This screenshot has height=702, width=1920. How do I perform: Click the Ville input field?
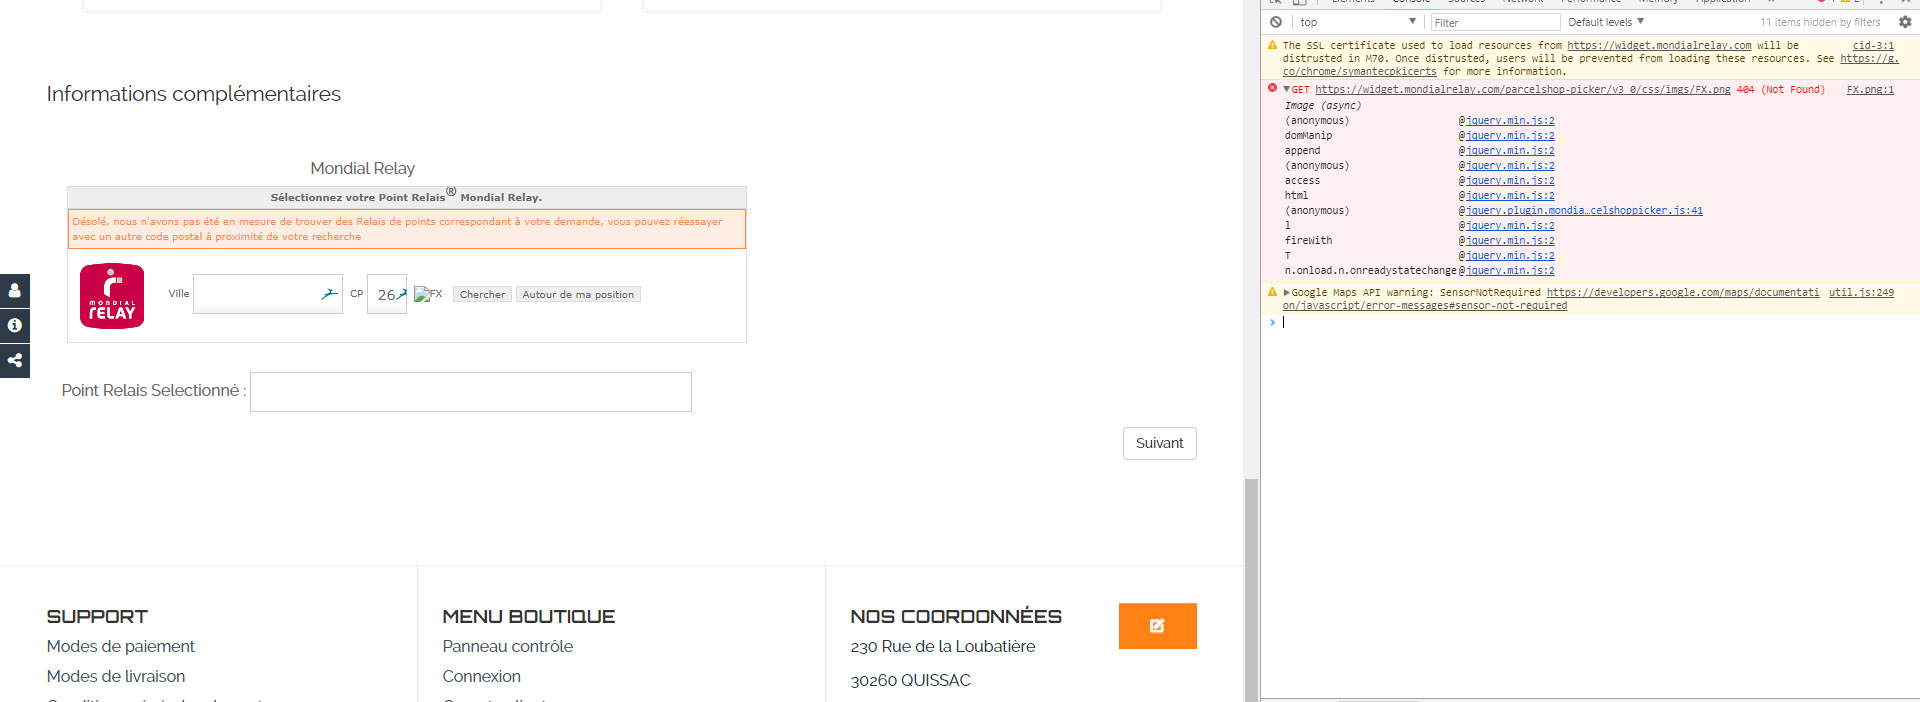(x=268, y=294)
